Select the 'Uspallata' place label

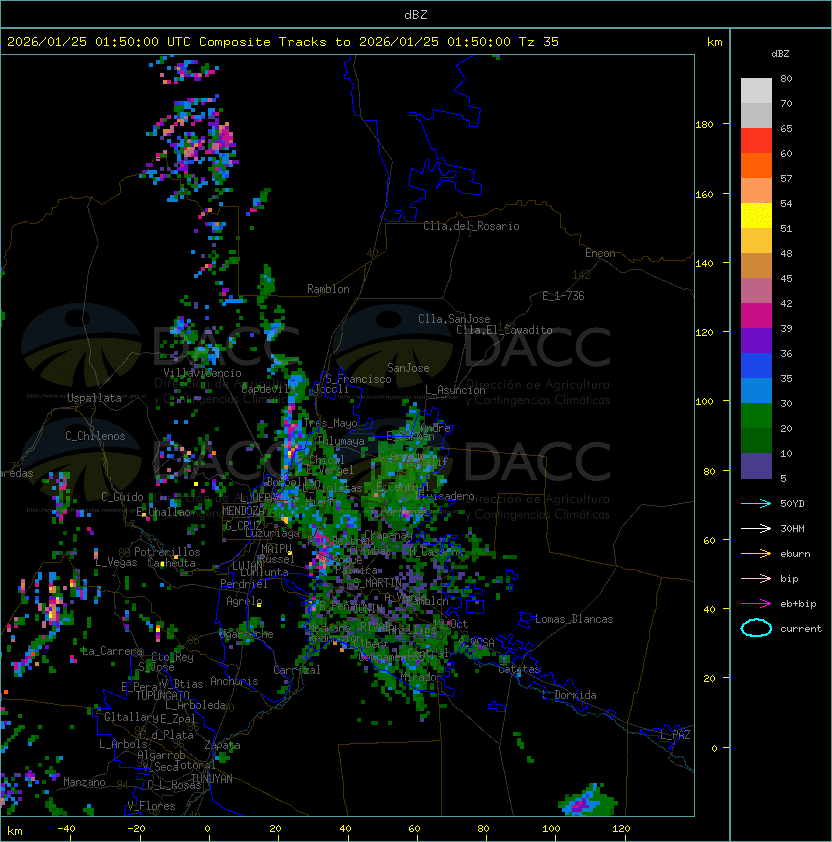(94, 398)
